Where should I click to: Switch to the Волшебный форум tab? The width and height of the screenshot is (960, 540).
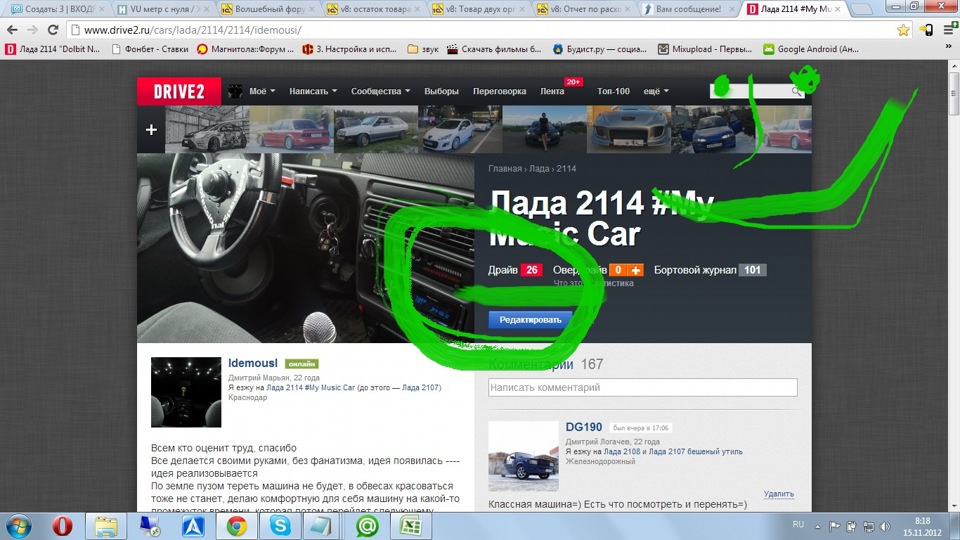coord(268,9)
